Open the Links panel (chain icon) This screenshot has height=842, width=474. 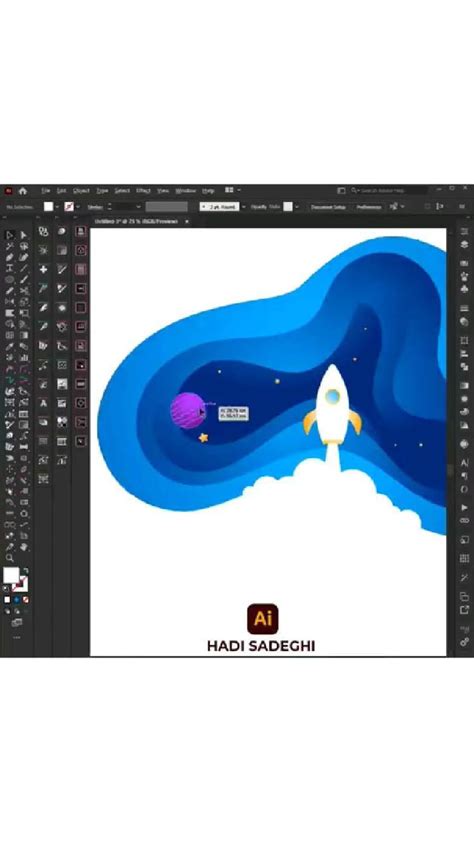point(464,521)
